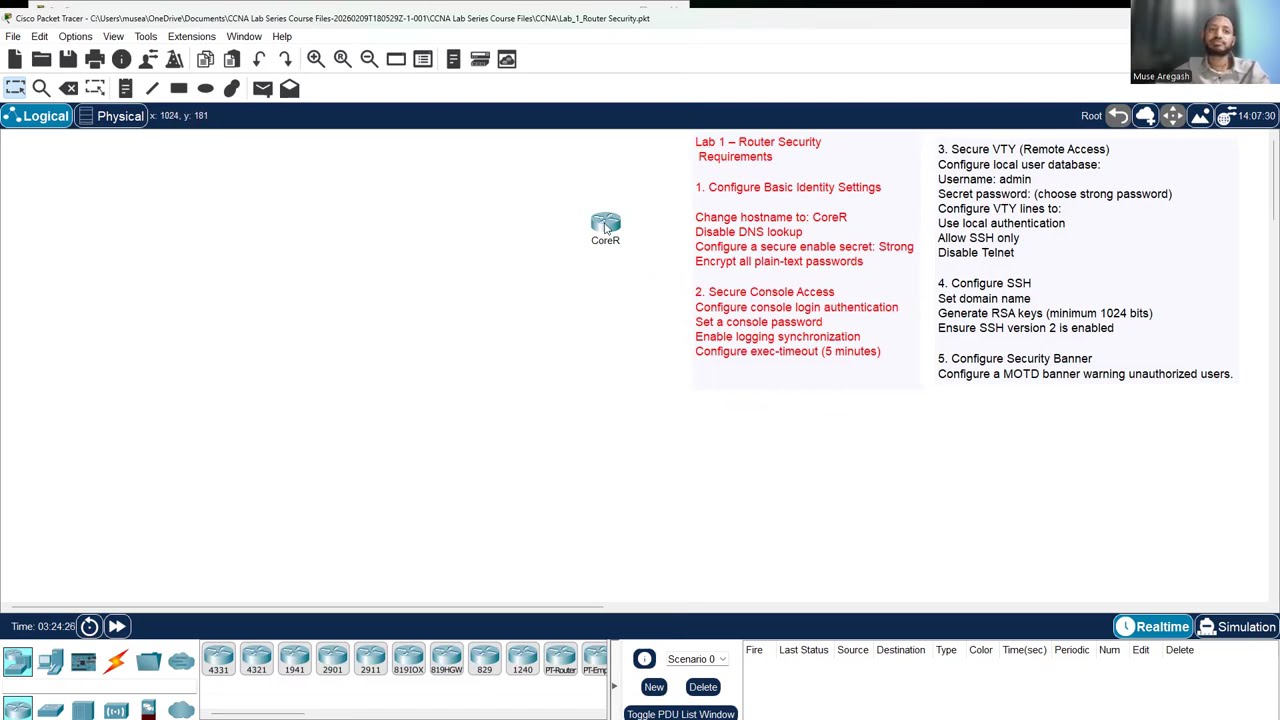This screenshot has height=720, width=1280.
Task: Click Power Cycle Devices button
Action: click(89, 626)
